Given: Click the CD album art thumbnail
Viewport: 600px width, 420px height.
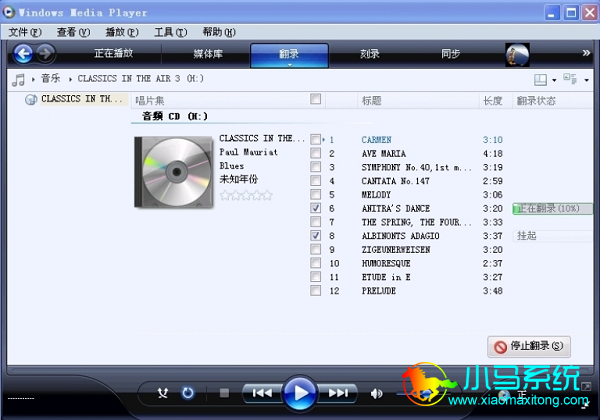Looking at the screenshot, I should click(173, 172).
